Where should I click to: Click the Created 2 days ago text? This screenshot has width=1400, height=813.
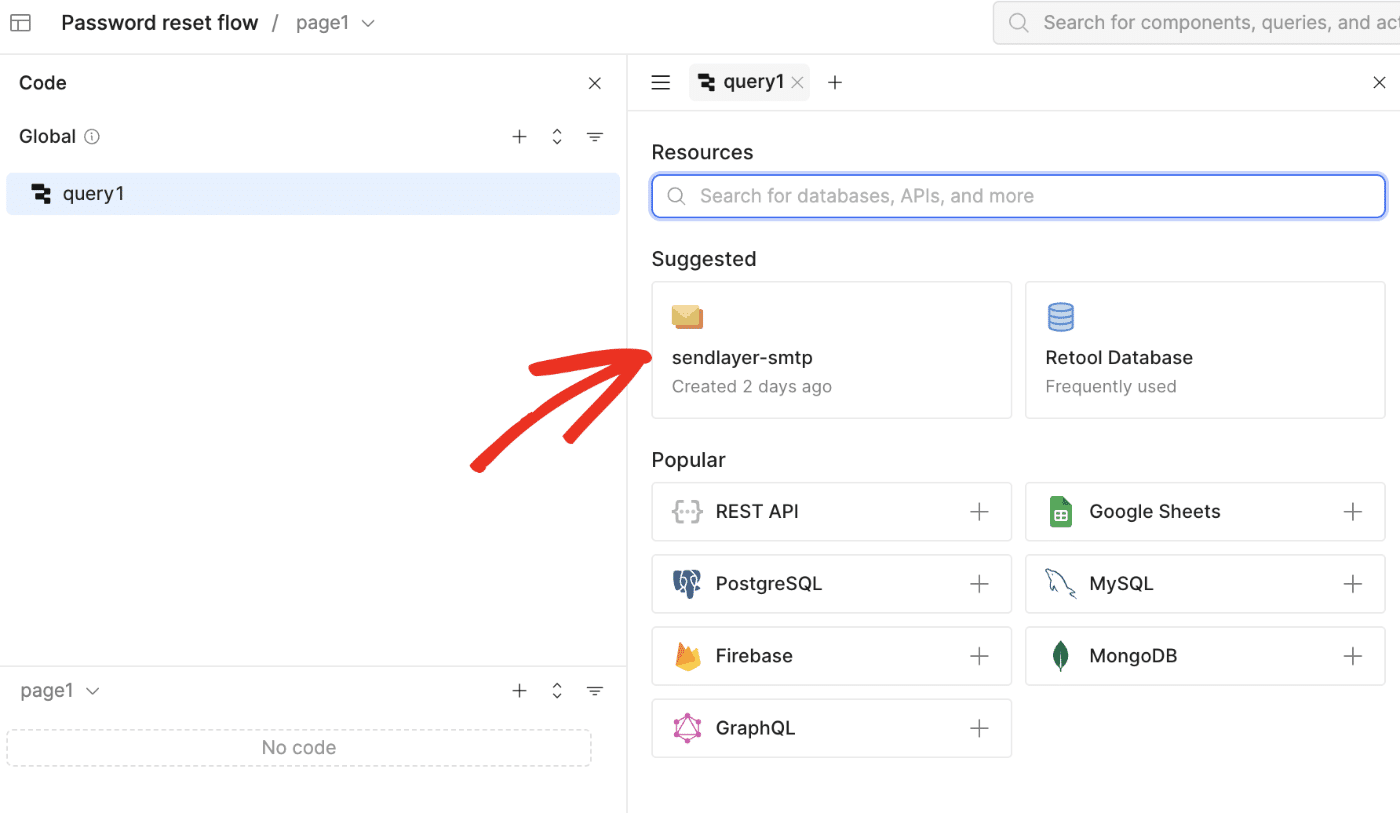tap(752, 387)
